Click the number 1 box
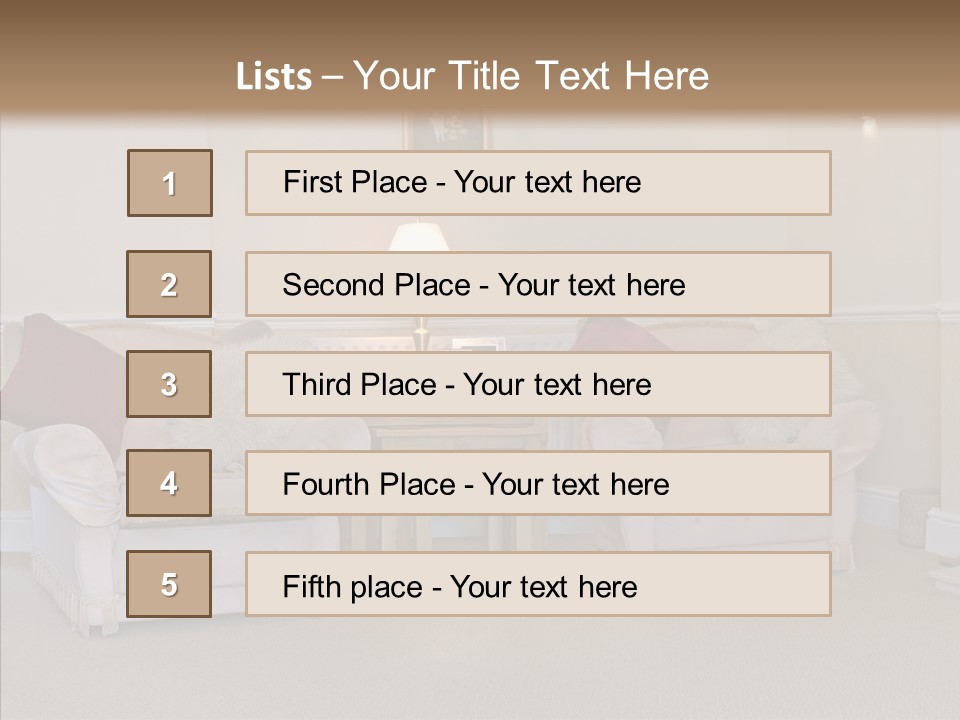The image size is (960, 720). 170,183
